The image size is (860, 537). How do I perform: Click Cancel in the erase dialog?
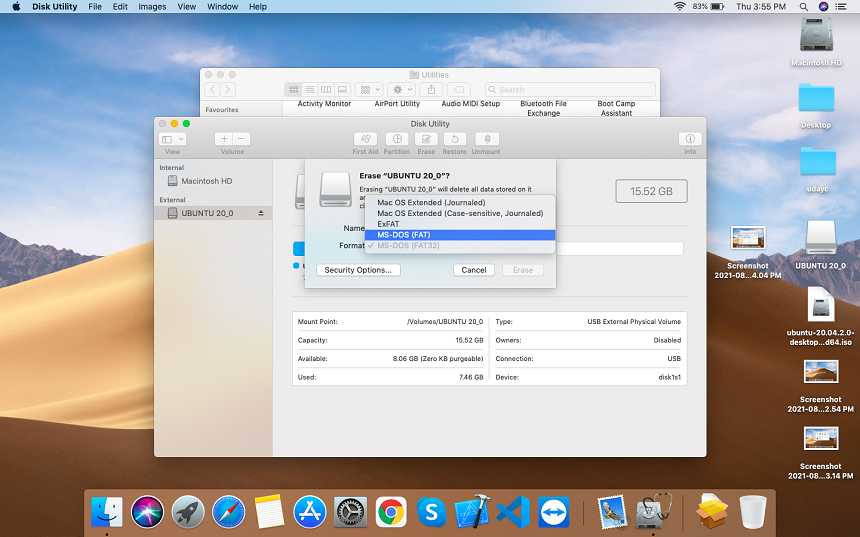pos(474,270)
